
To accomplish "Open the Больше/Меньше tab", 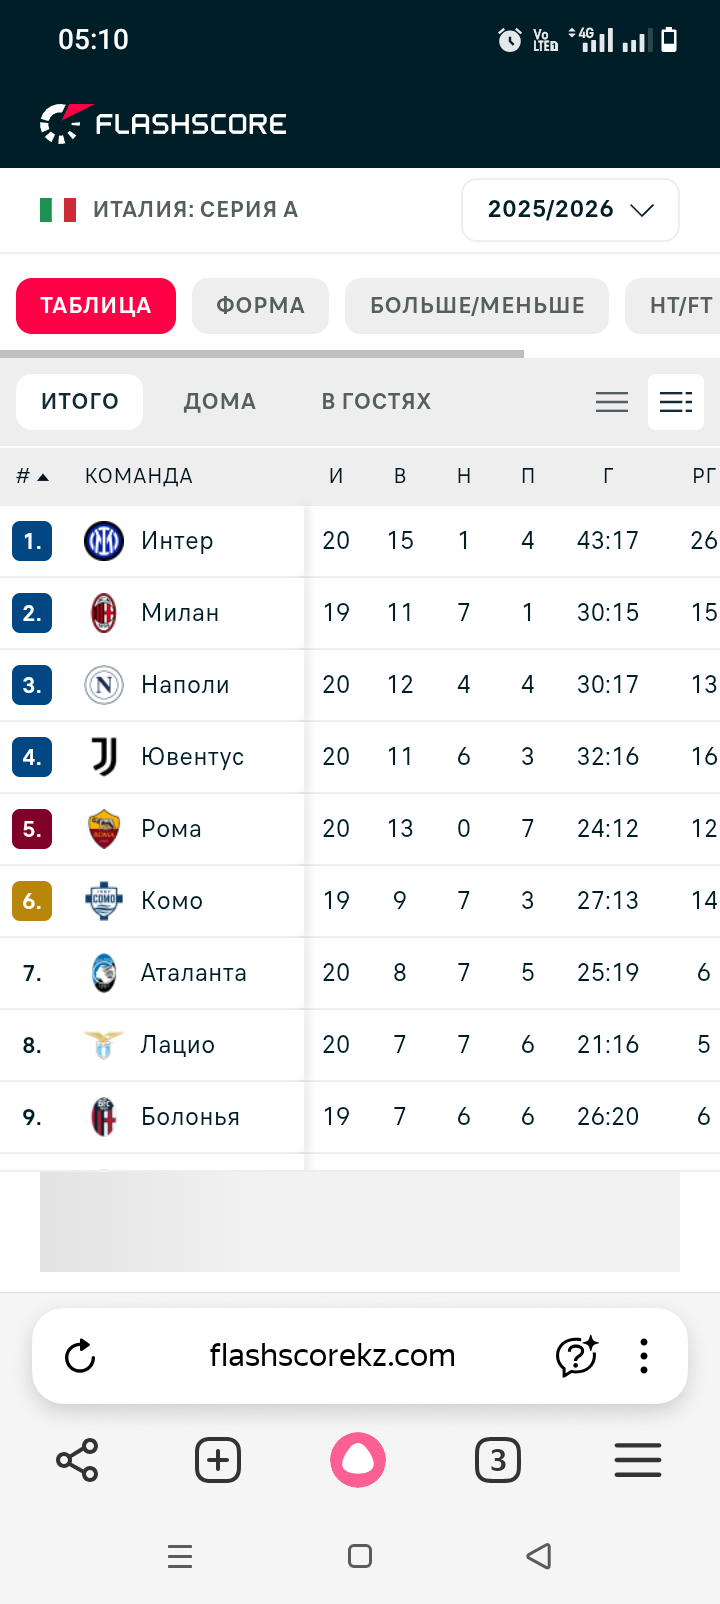I will coord(477,306).
